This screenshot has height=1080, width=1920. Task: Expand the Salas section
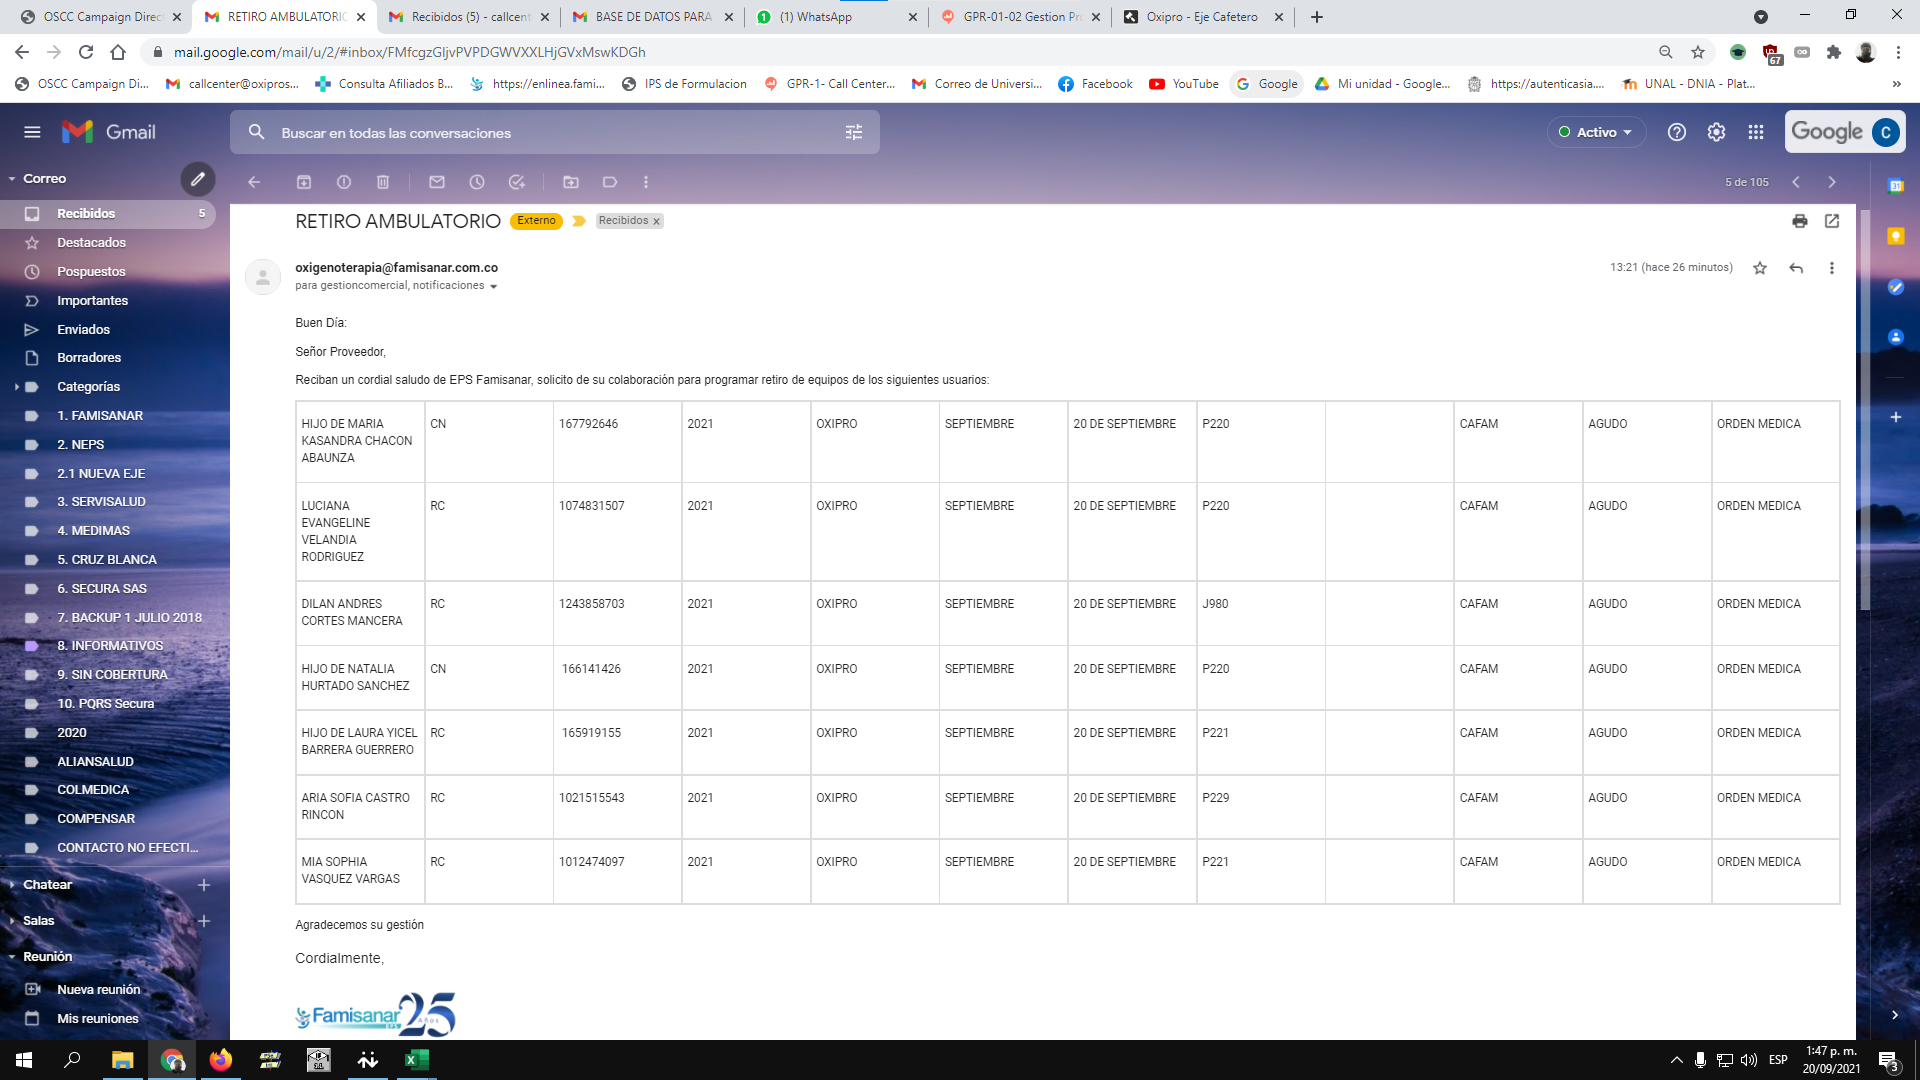pyautogui.click(x=12, y=921)
